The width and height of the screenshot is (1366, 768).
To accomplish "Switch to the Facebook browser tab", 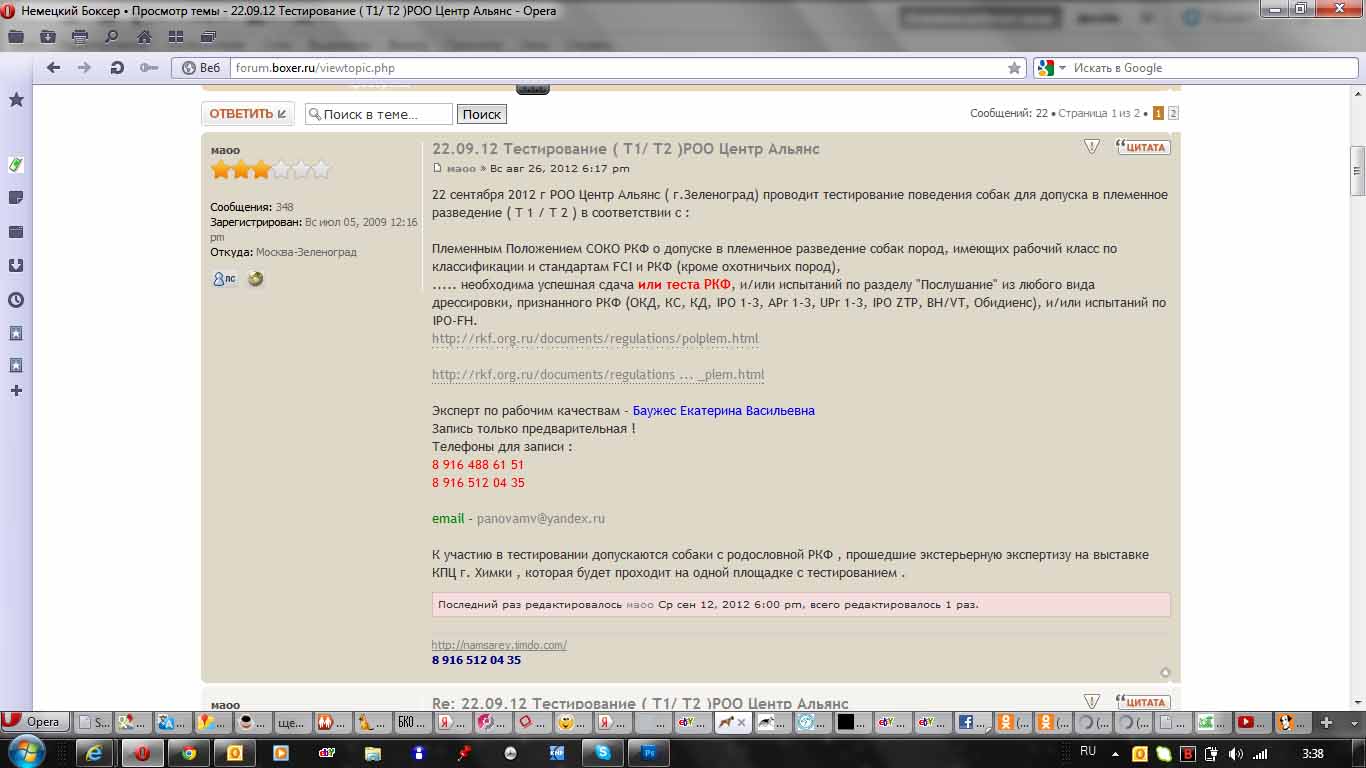I will click(967, 722).
